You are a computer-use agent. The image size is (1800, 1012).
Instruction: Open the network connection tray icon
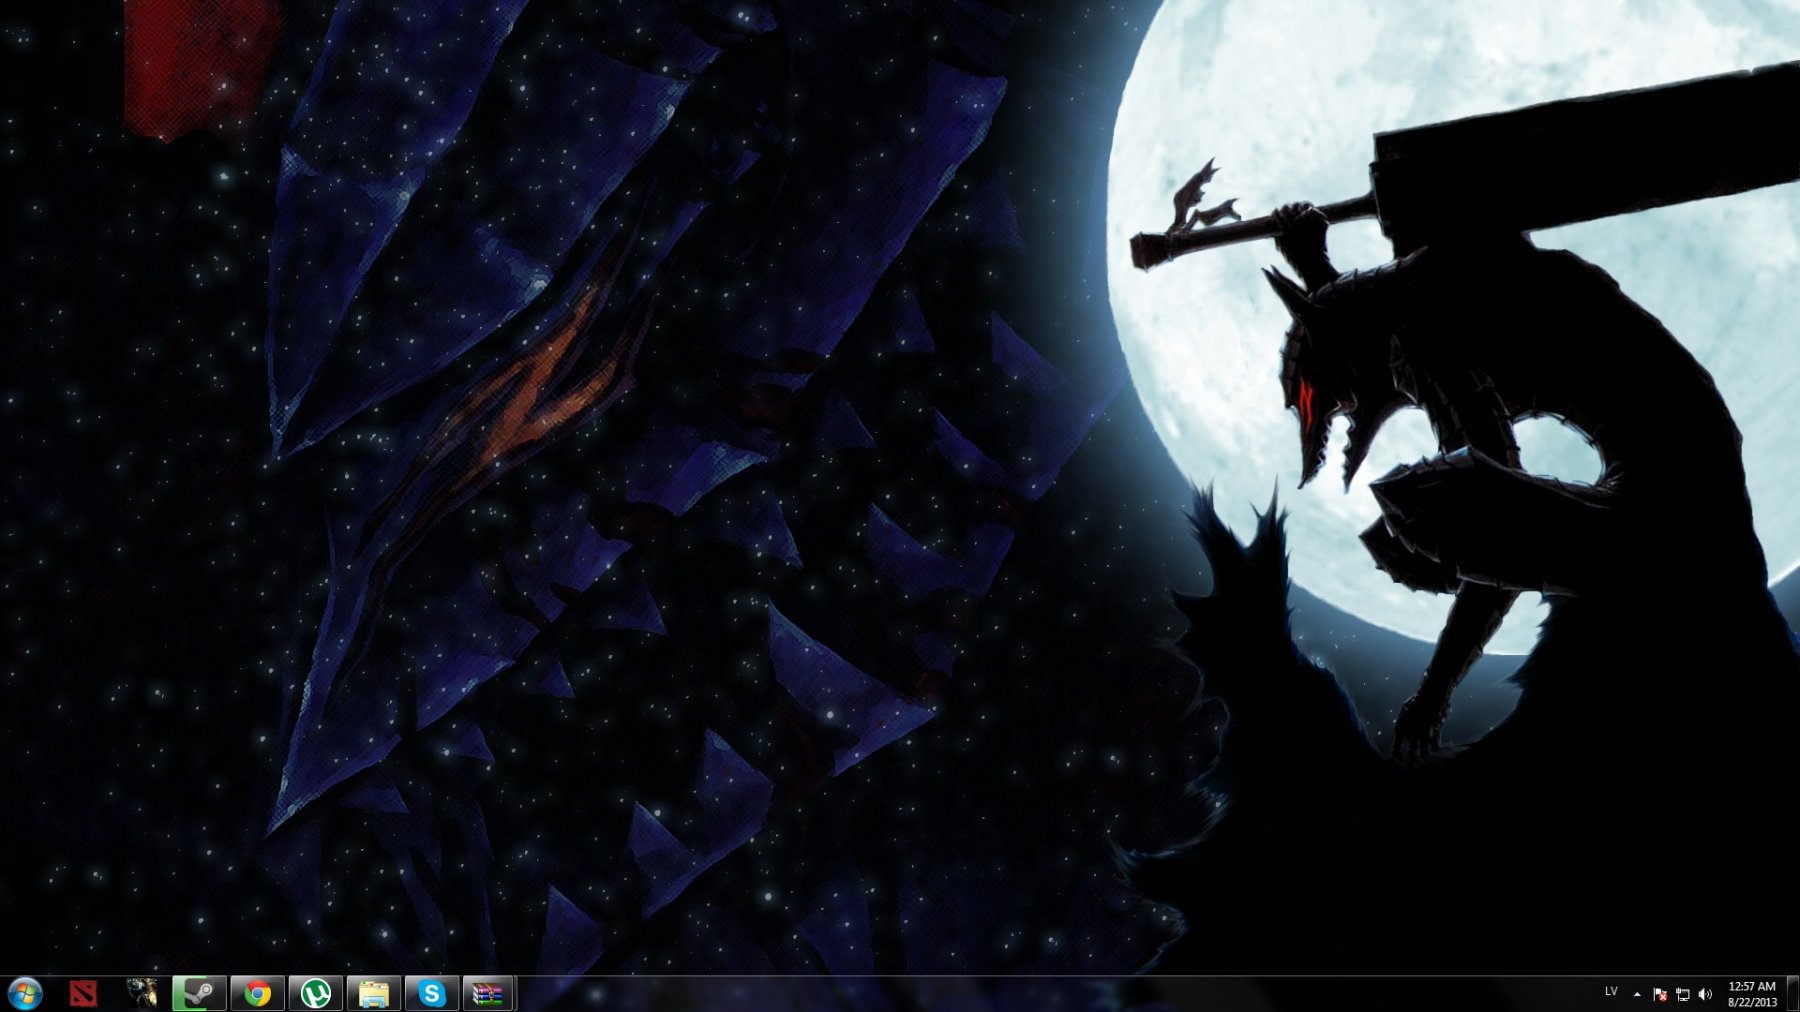pyautogui.click(x=1682, y=994)
